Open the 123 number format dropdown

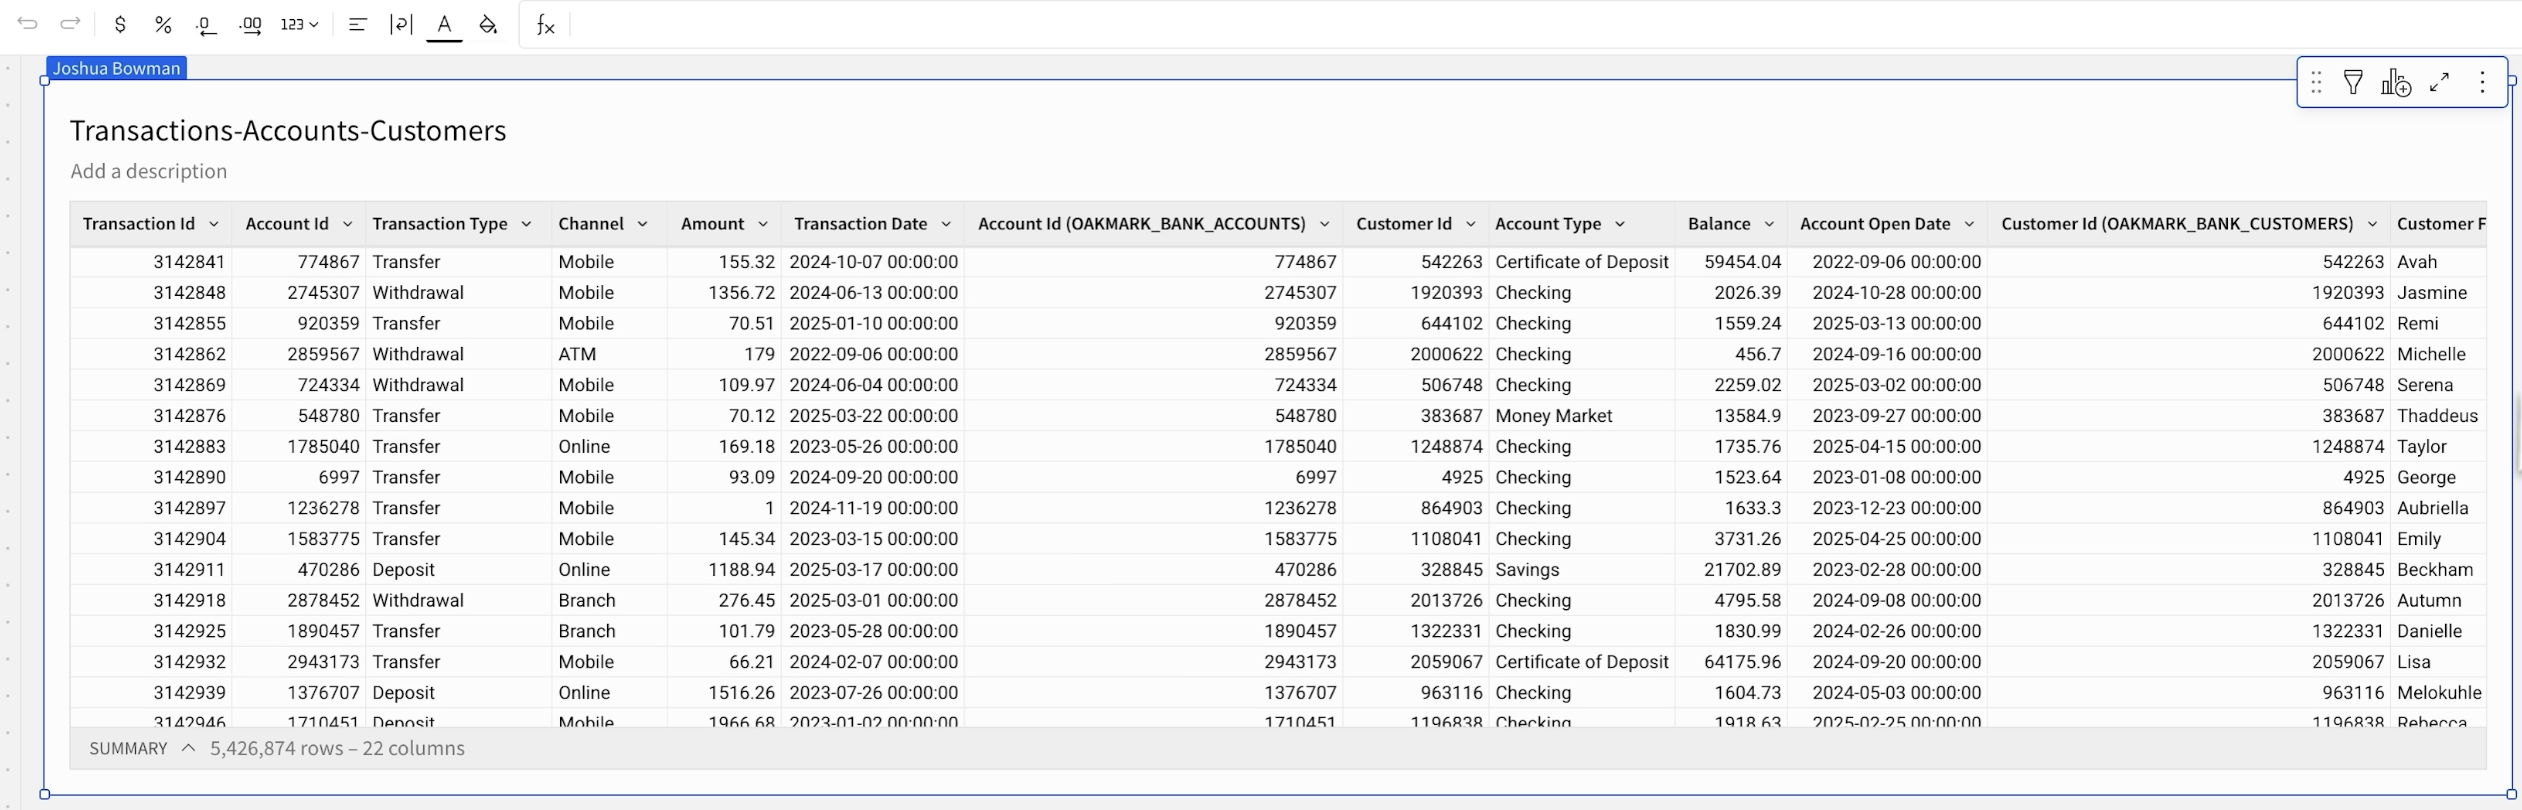299,25
